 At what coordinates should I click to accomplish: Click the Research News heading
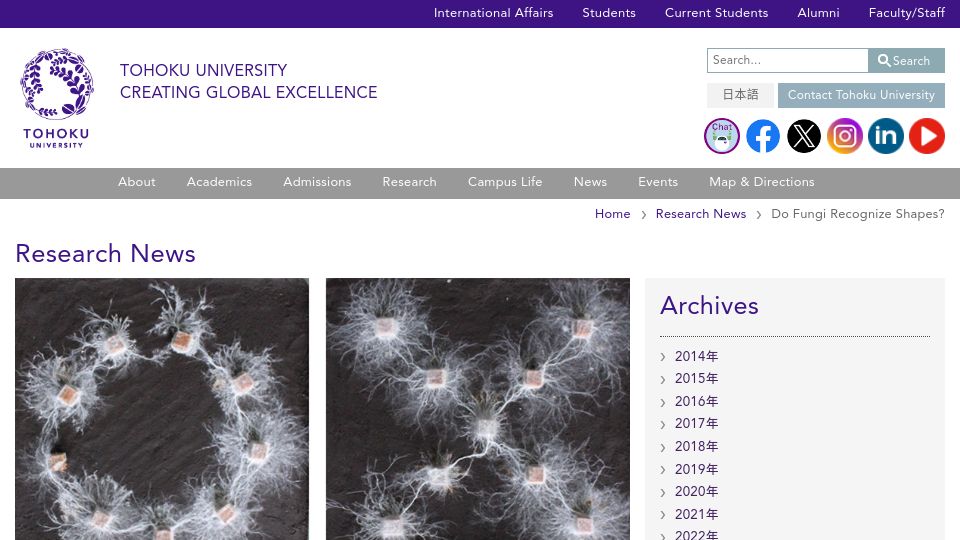pyautogui.click(x=105, y=253)
